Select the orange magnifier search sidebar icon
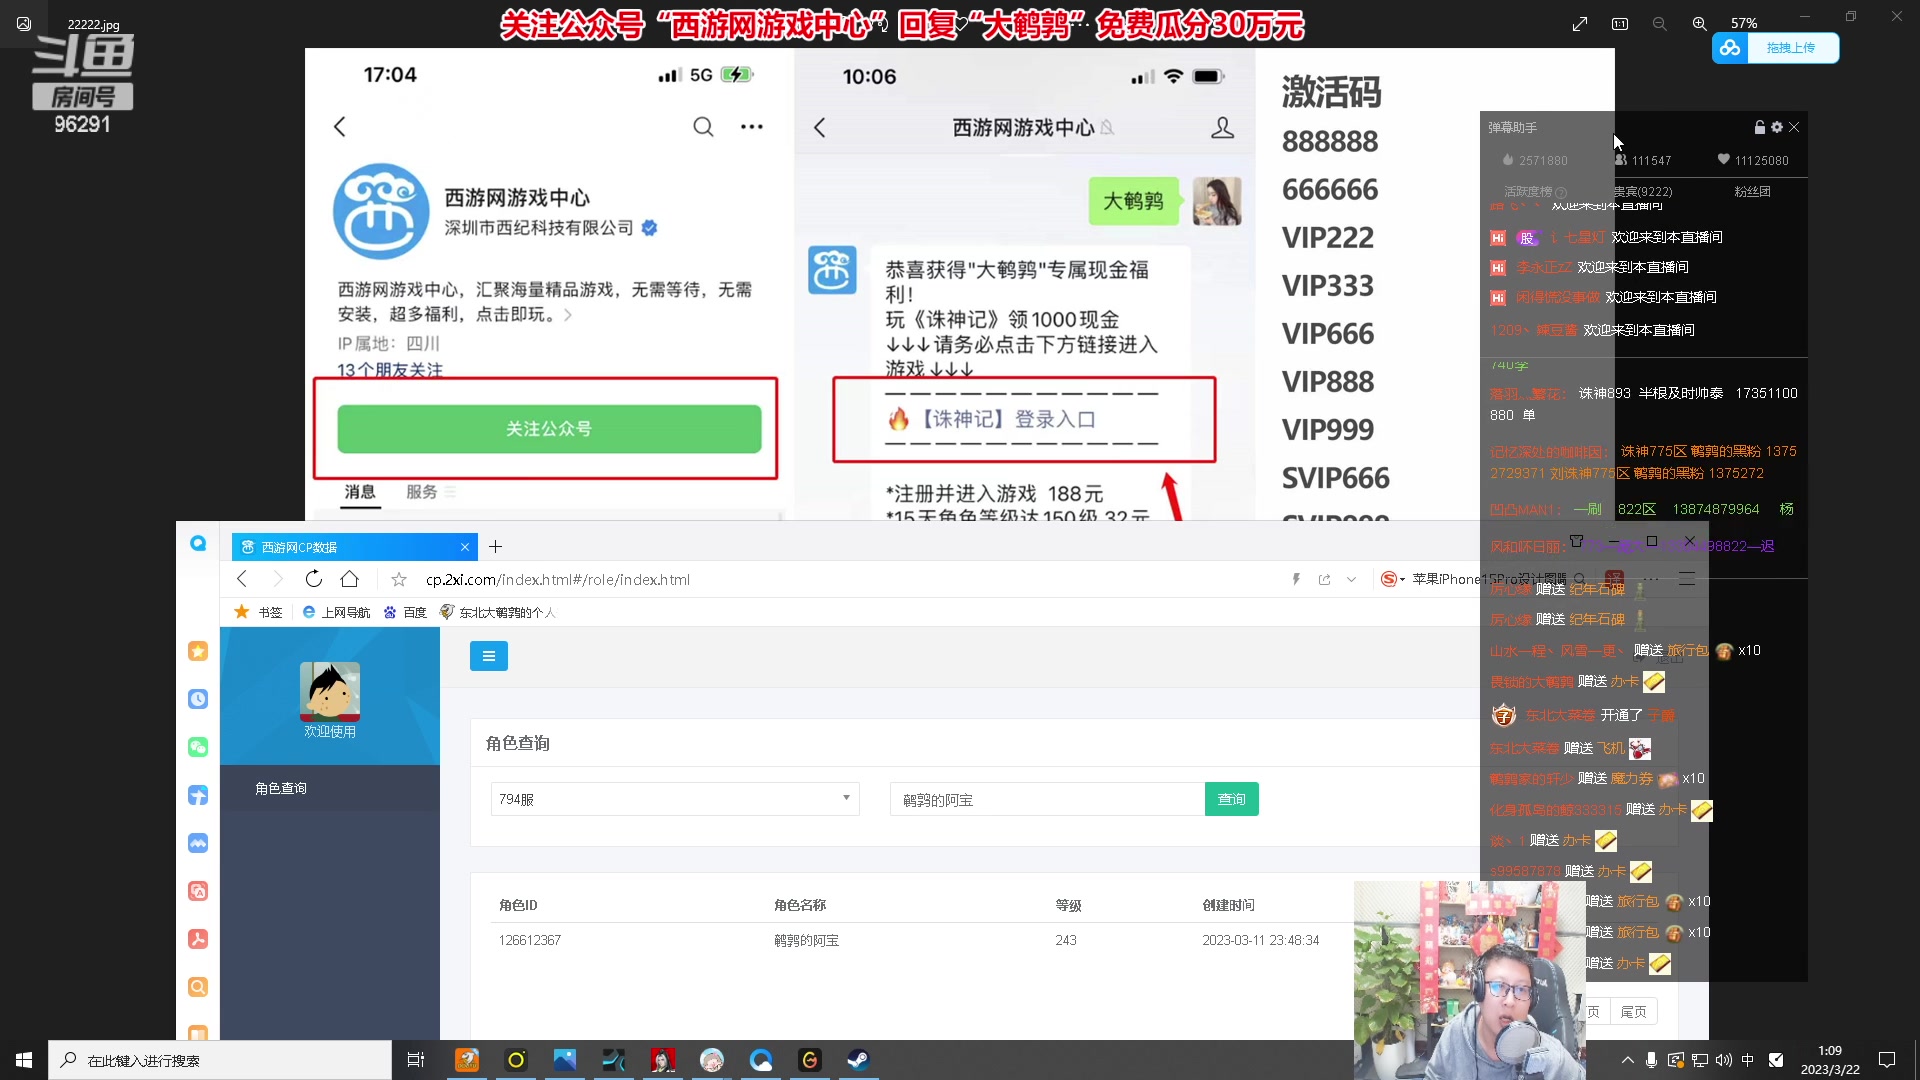The image size is (1920, 1080). pyautogui.click(x=198, y=987)
